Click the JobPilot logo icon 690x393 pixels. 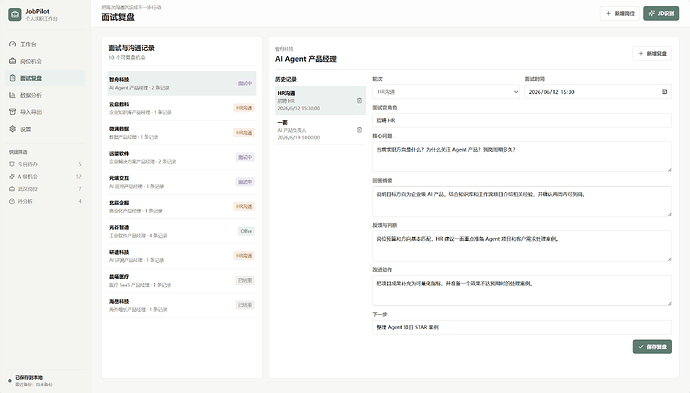[15, 15]
